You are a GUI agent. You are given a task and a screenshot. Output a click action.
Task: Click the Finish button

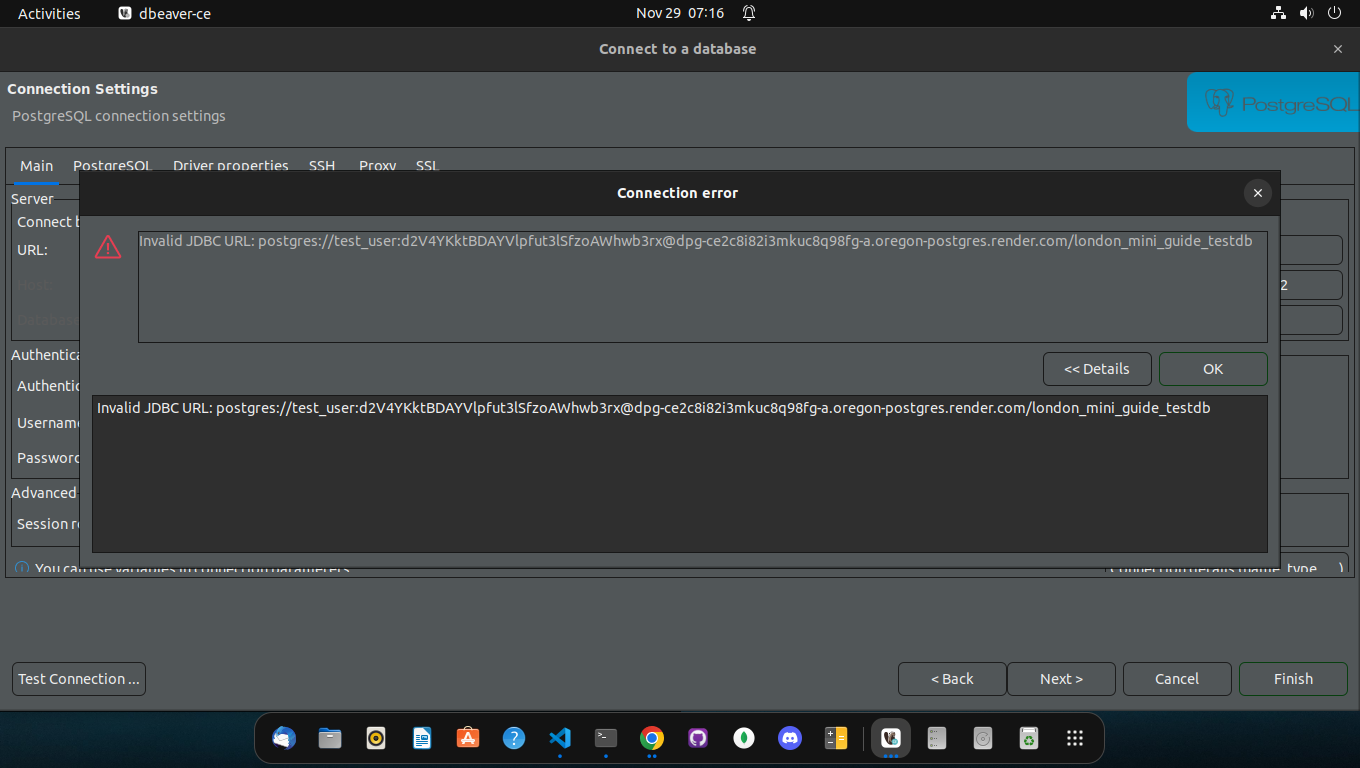tap(1292, 678)
